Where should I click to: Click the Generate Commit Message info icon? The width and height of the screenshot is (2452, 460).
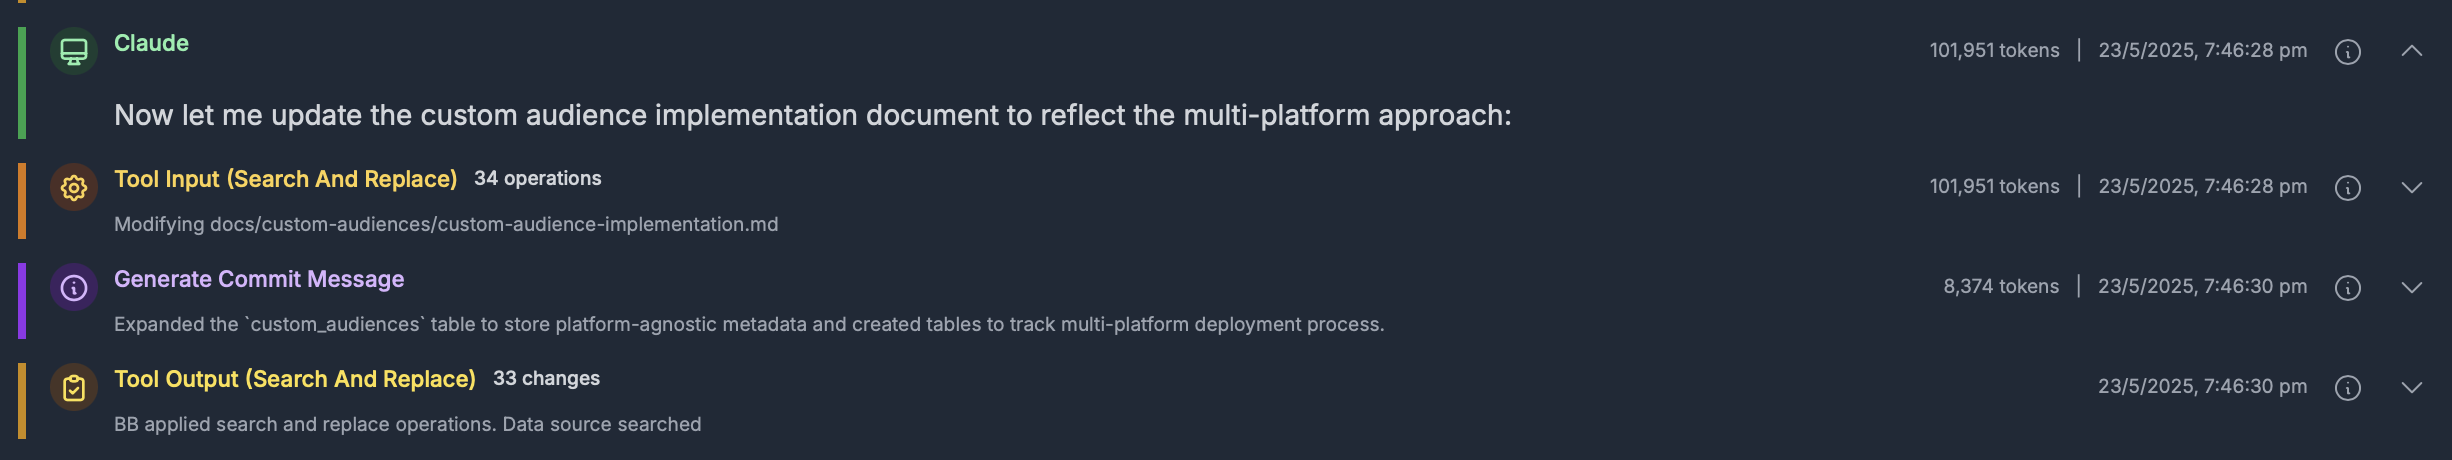click(74, 287)
